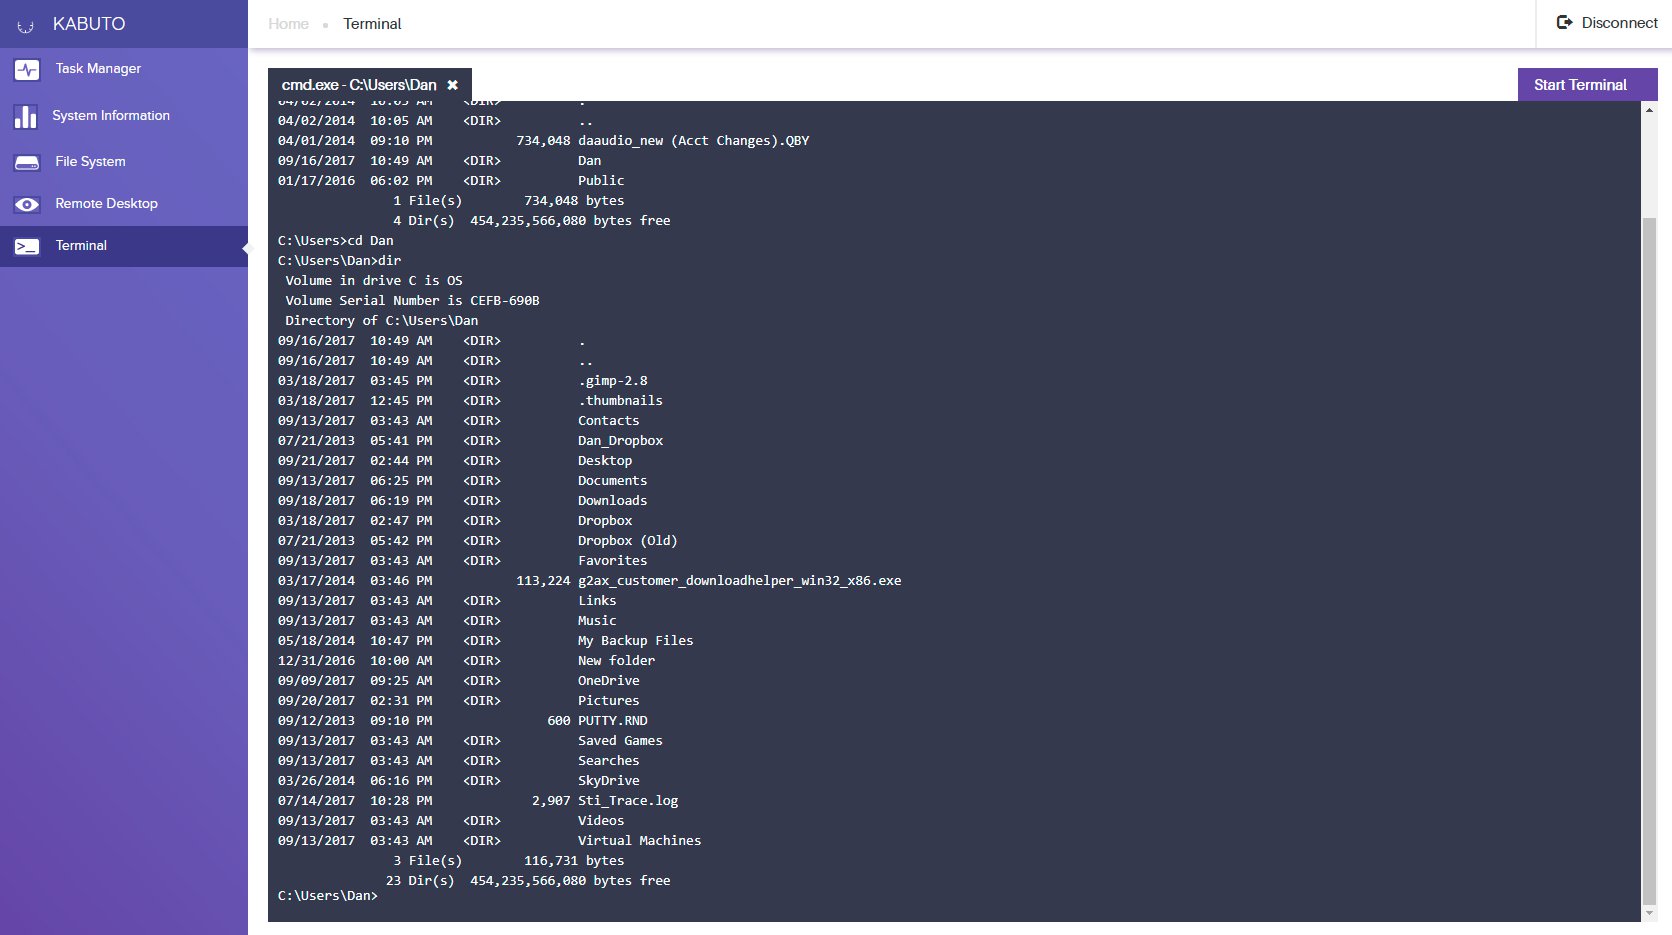This screenshot has height=935, width=1672.
Task: Click the Virtual Machines directory entry
Action: click(639, 841)
